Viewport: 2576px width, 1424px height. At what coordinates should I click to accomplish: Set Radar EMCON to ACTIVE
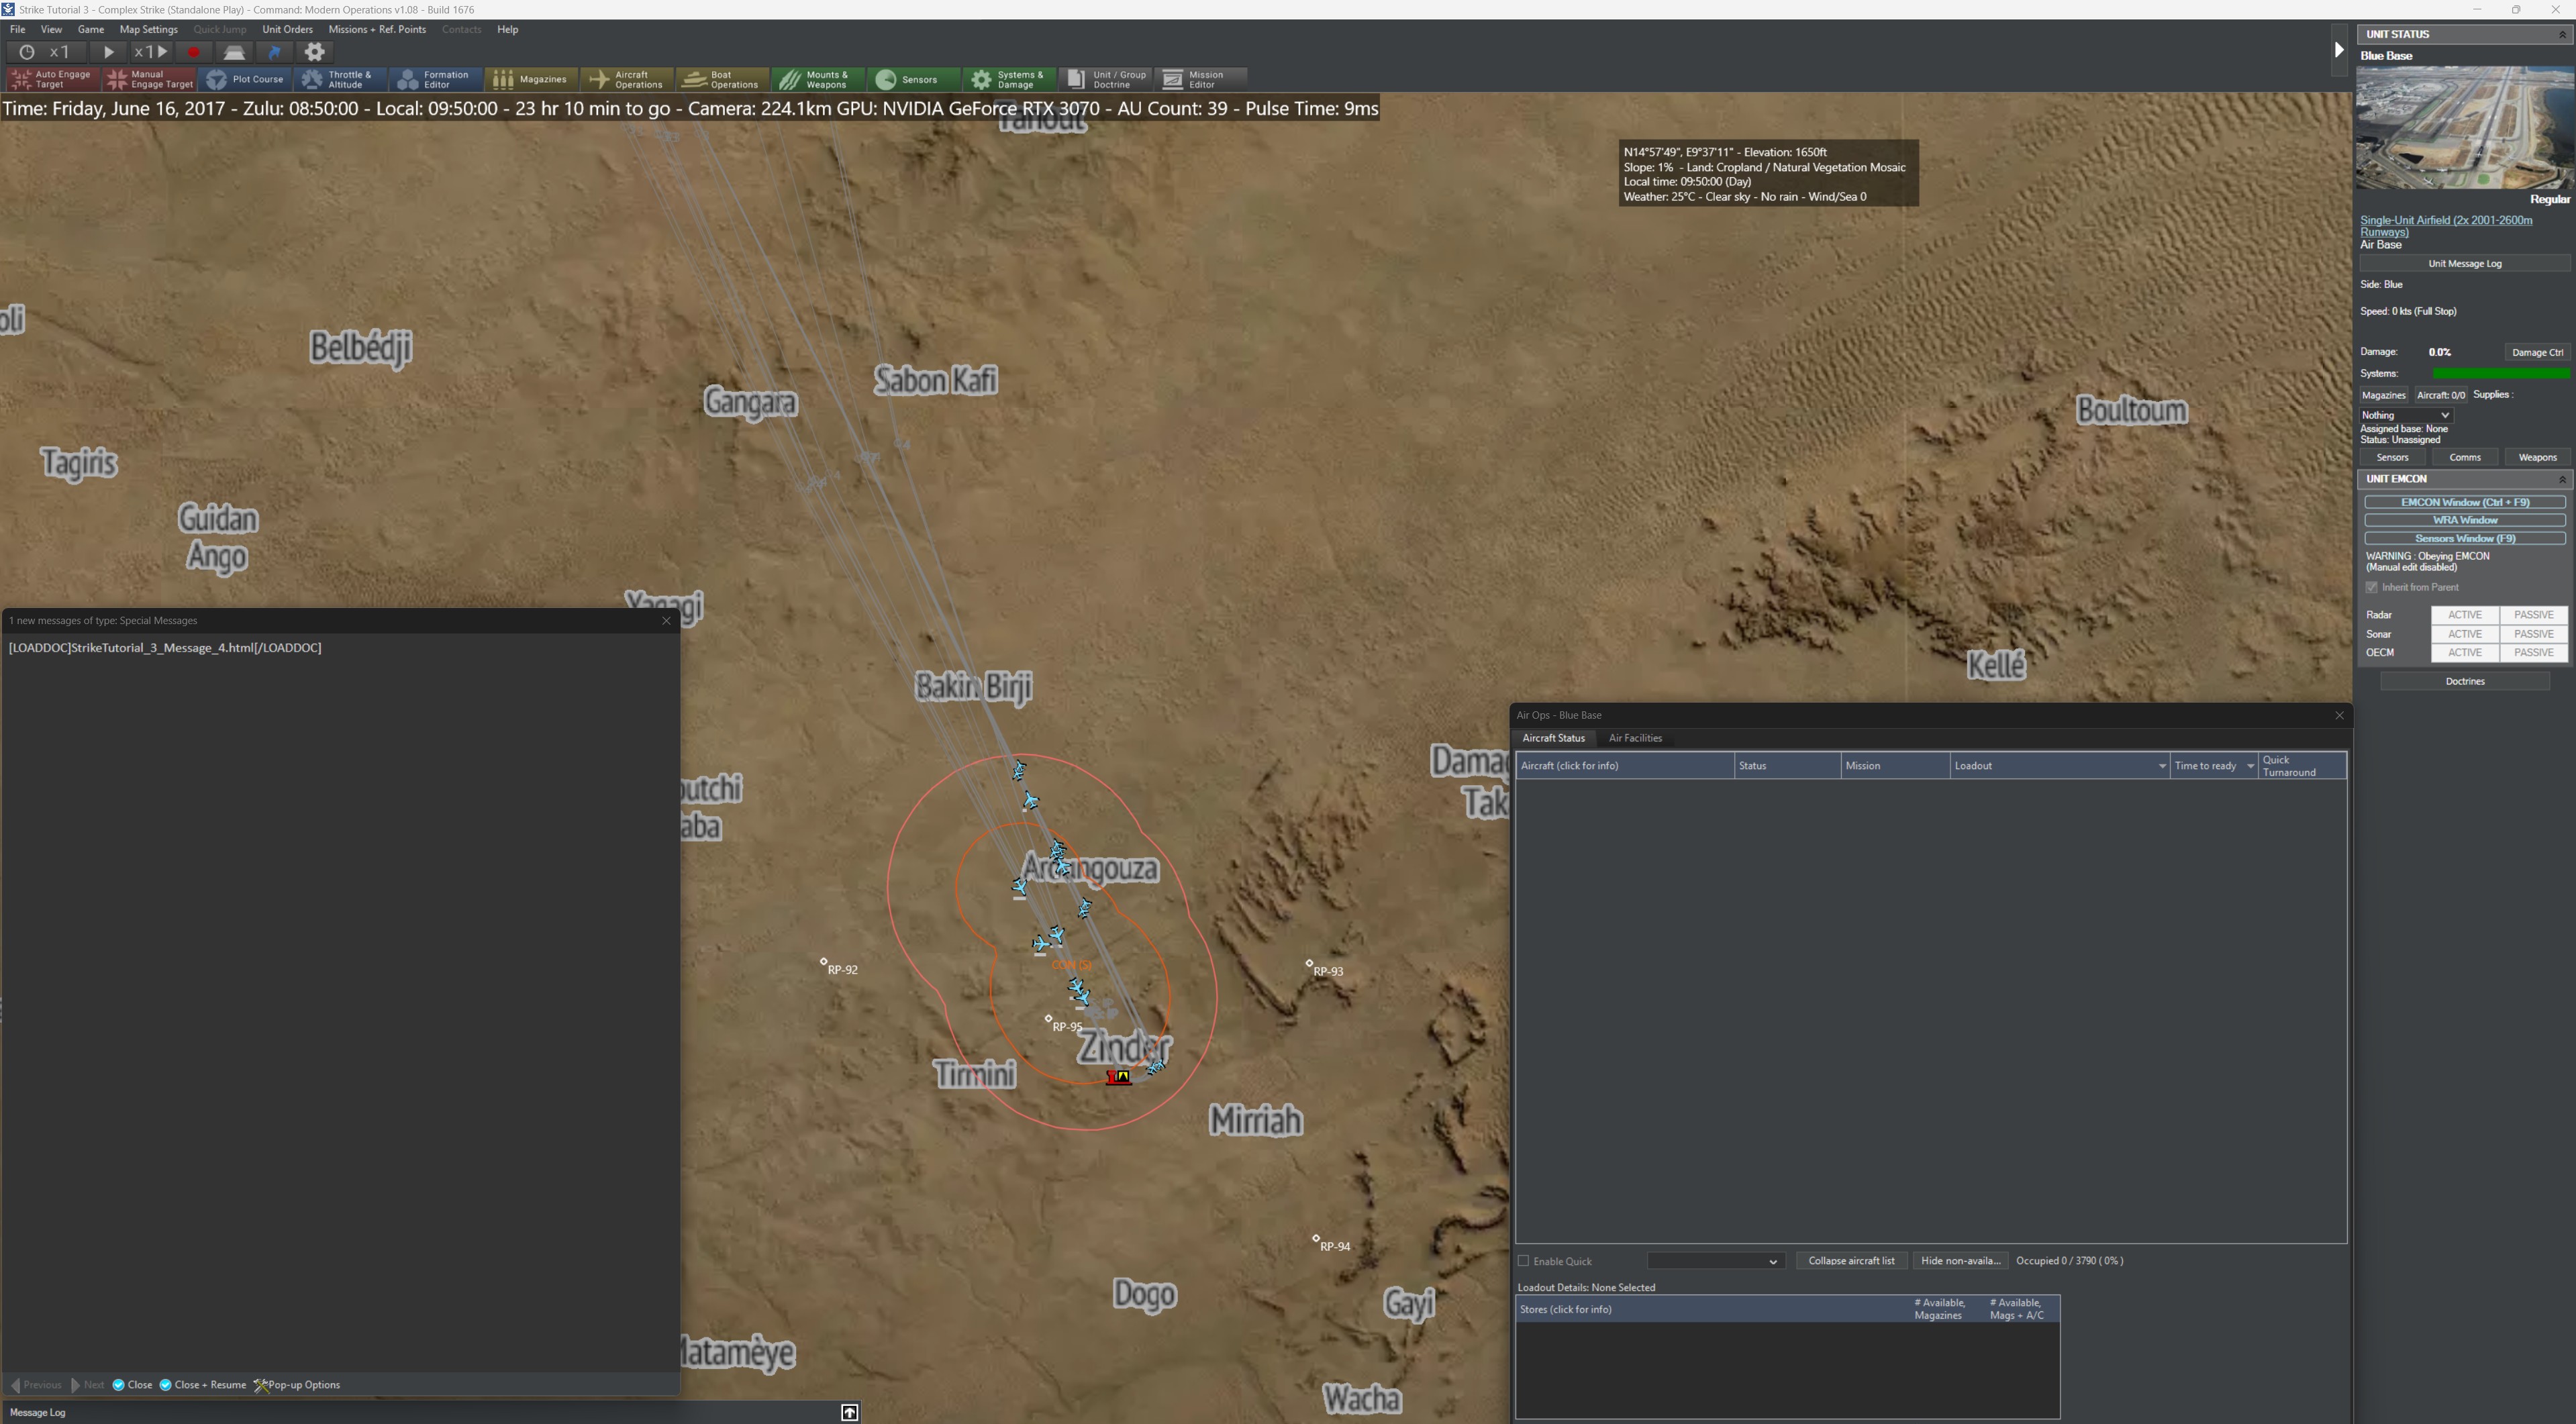pyautogui.click(x=2464, y=615)
